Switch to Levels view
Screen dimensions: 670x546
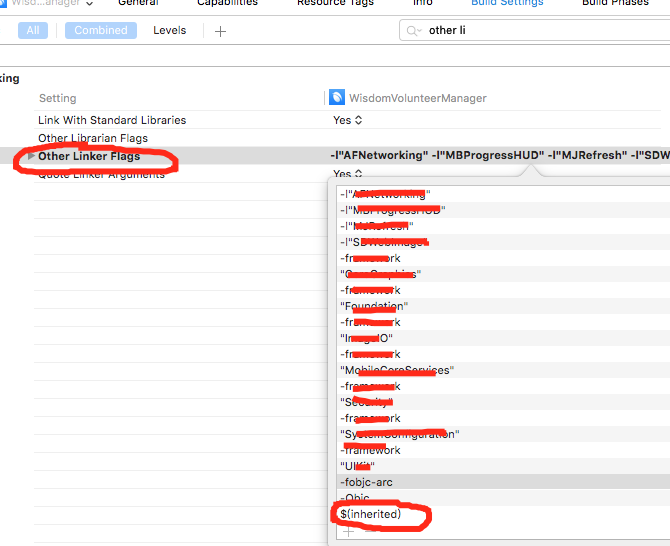tap(170, 30)
